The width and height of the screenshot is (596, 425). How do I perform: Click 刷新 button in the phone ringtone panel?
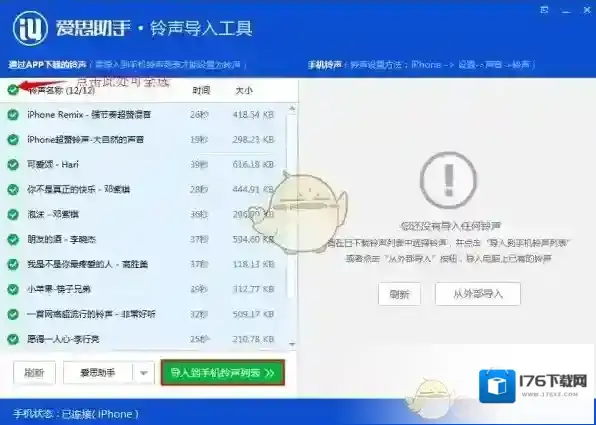pos(399,294)
